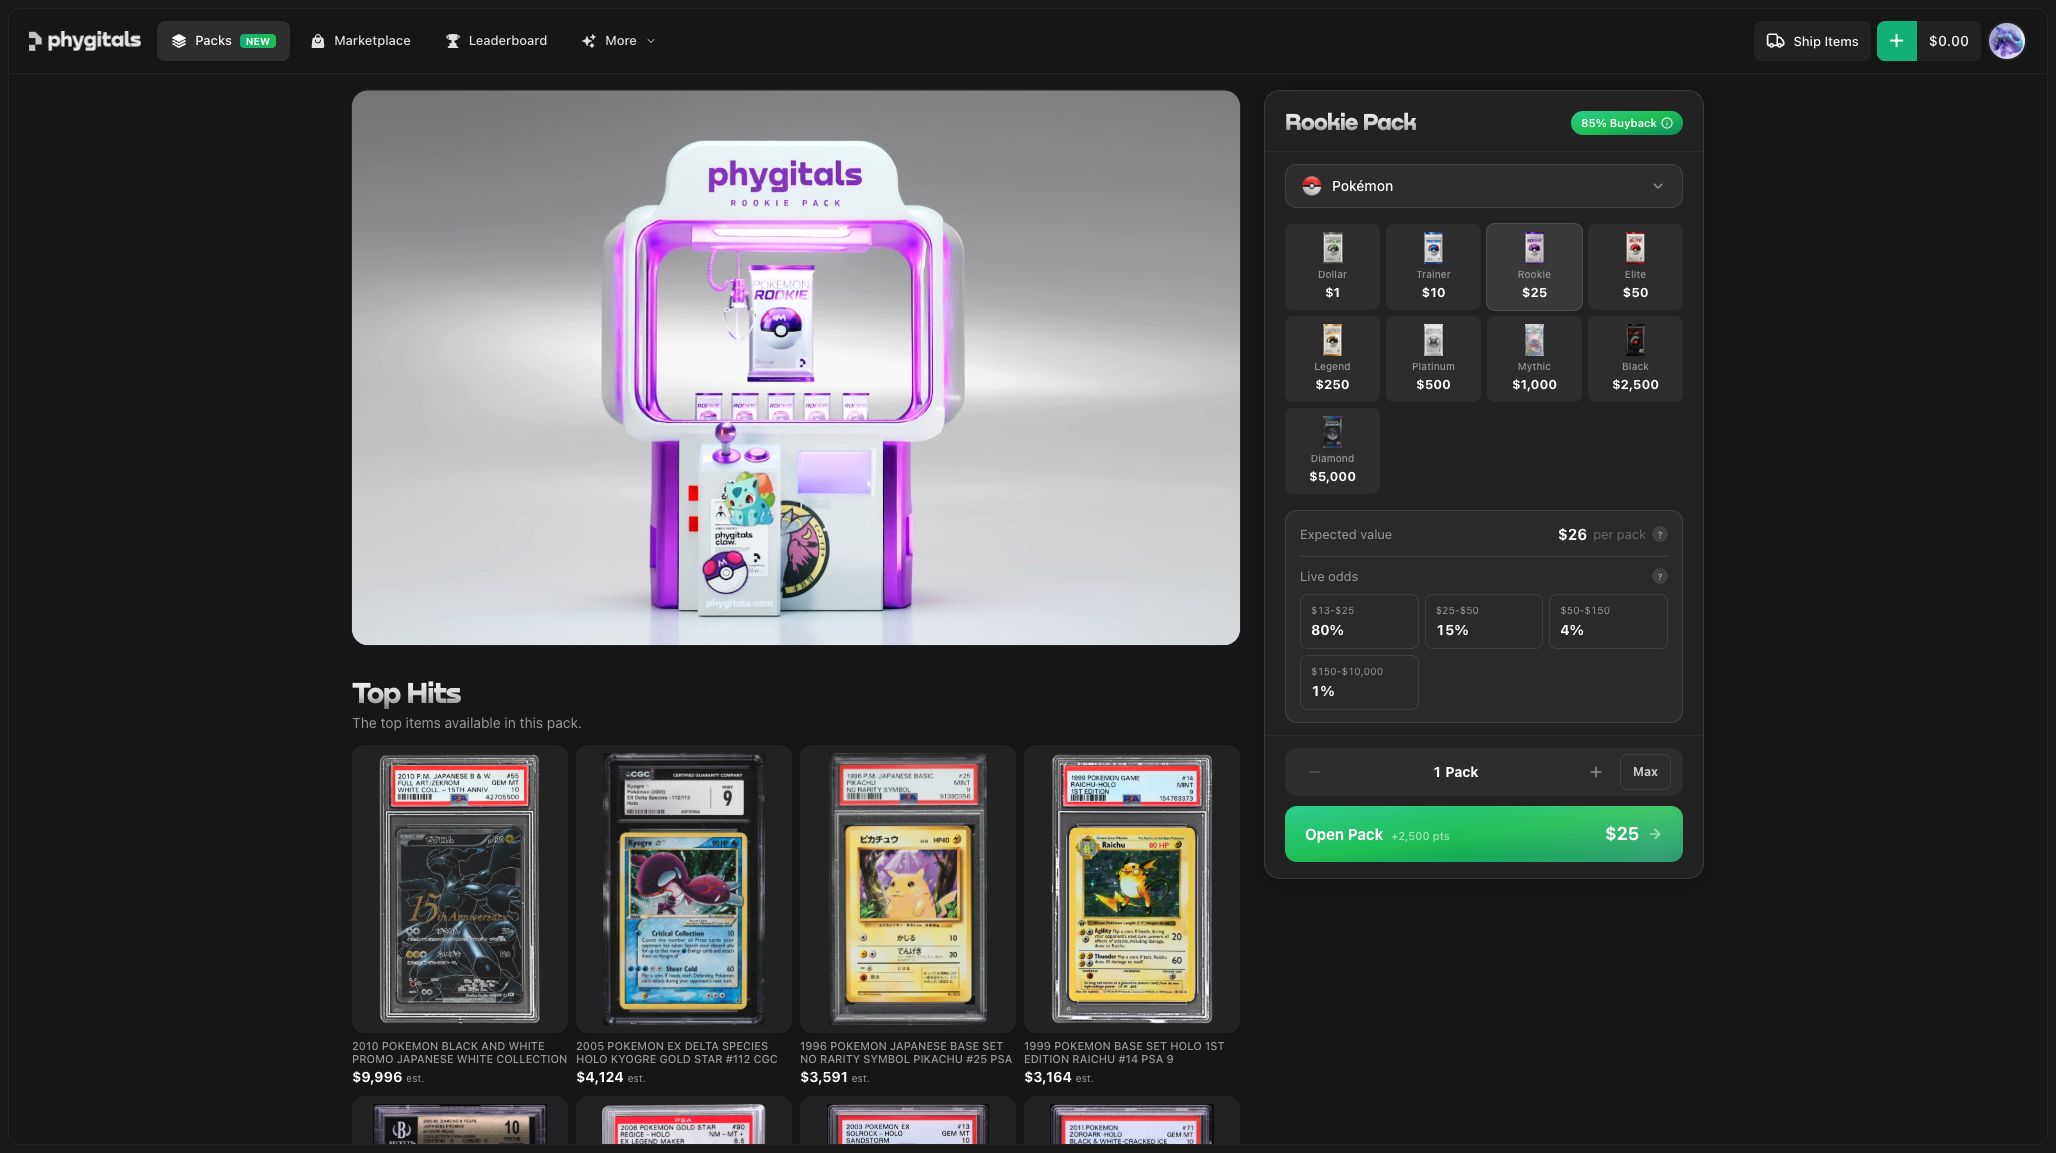Select the Trainer $10 pack
The image size is (2056, 1153).
(1433, 267)
